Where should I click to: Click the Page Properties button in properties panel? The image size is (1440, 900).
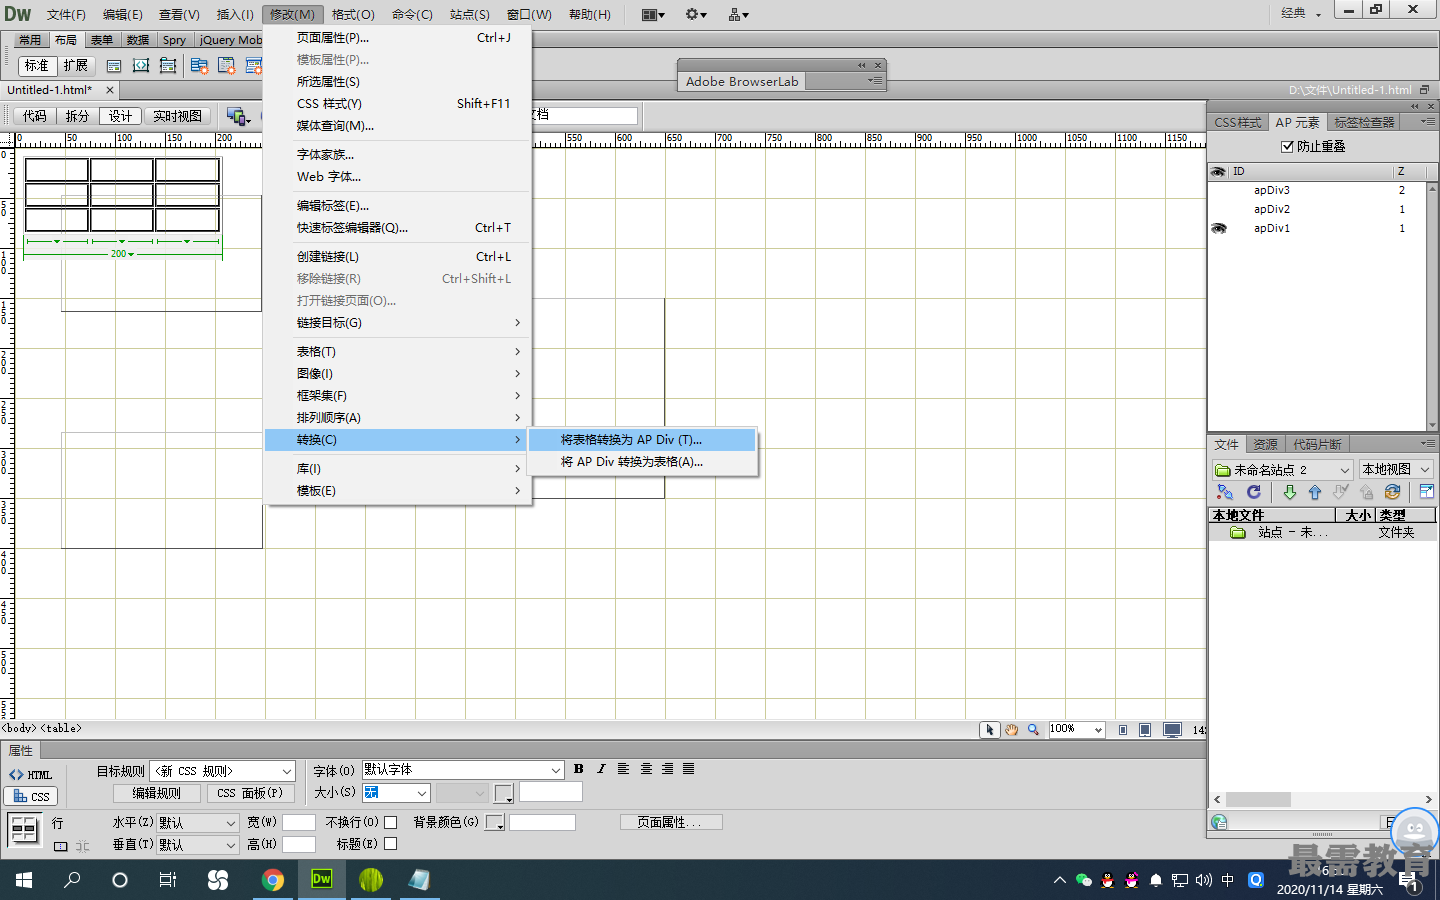coord(670,822)
